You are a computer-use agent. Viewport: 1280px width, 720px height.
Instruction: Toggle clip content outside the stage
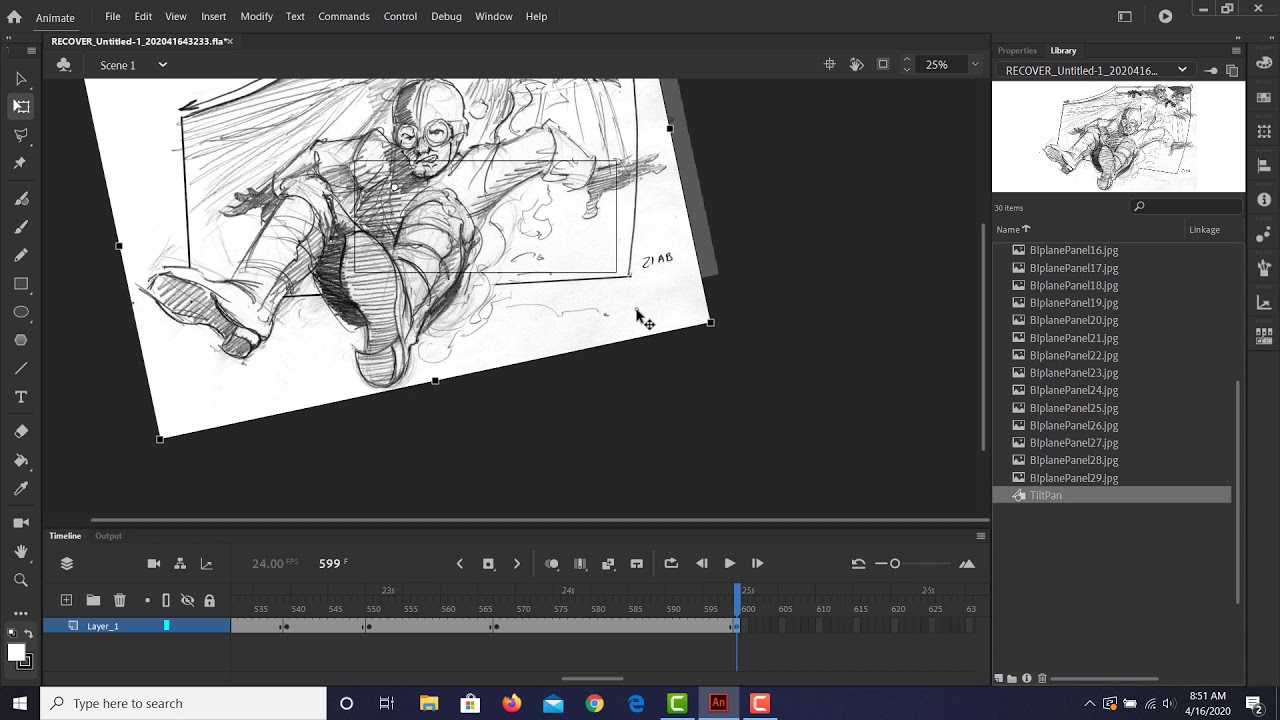(883, 64)
